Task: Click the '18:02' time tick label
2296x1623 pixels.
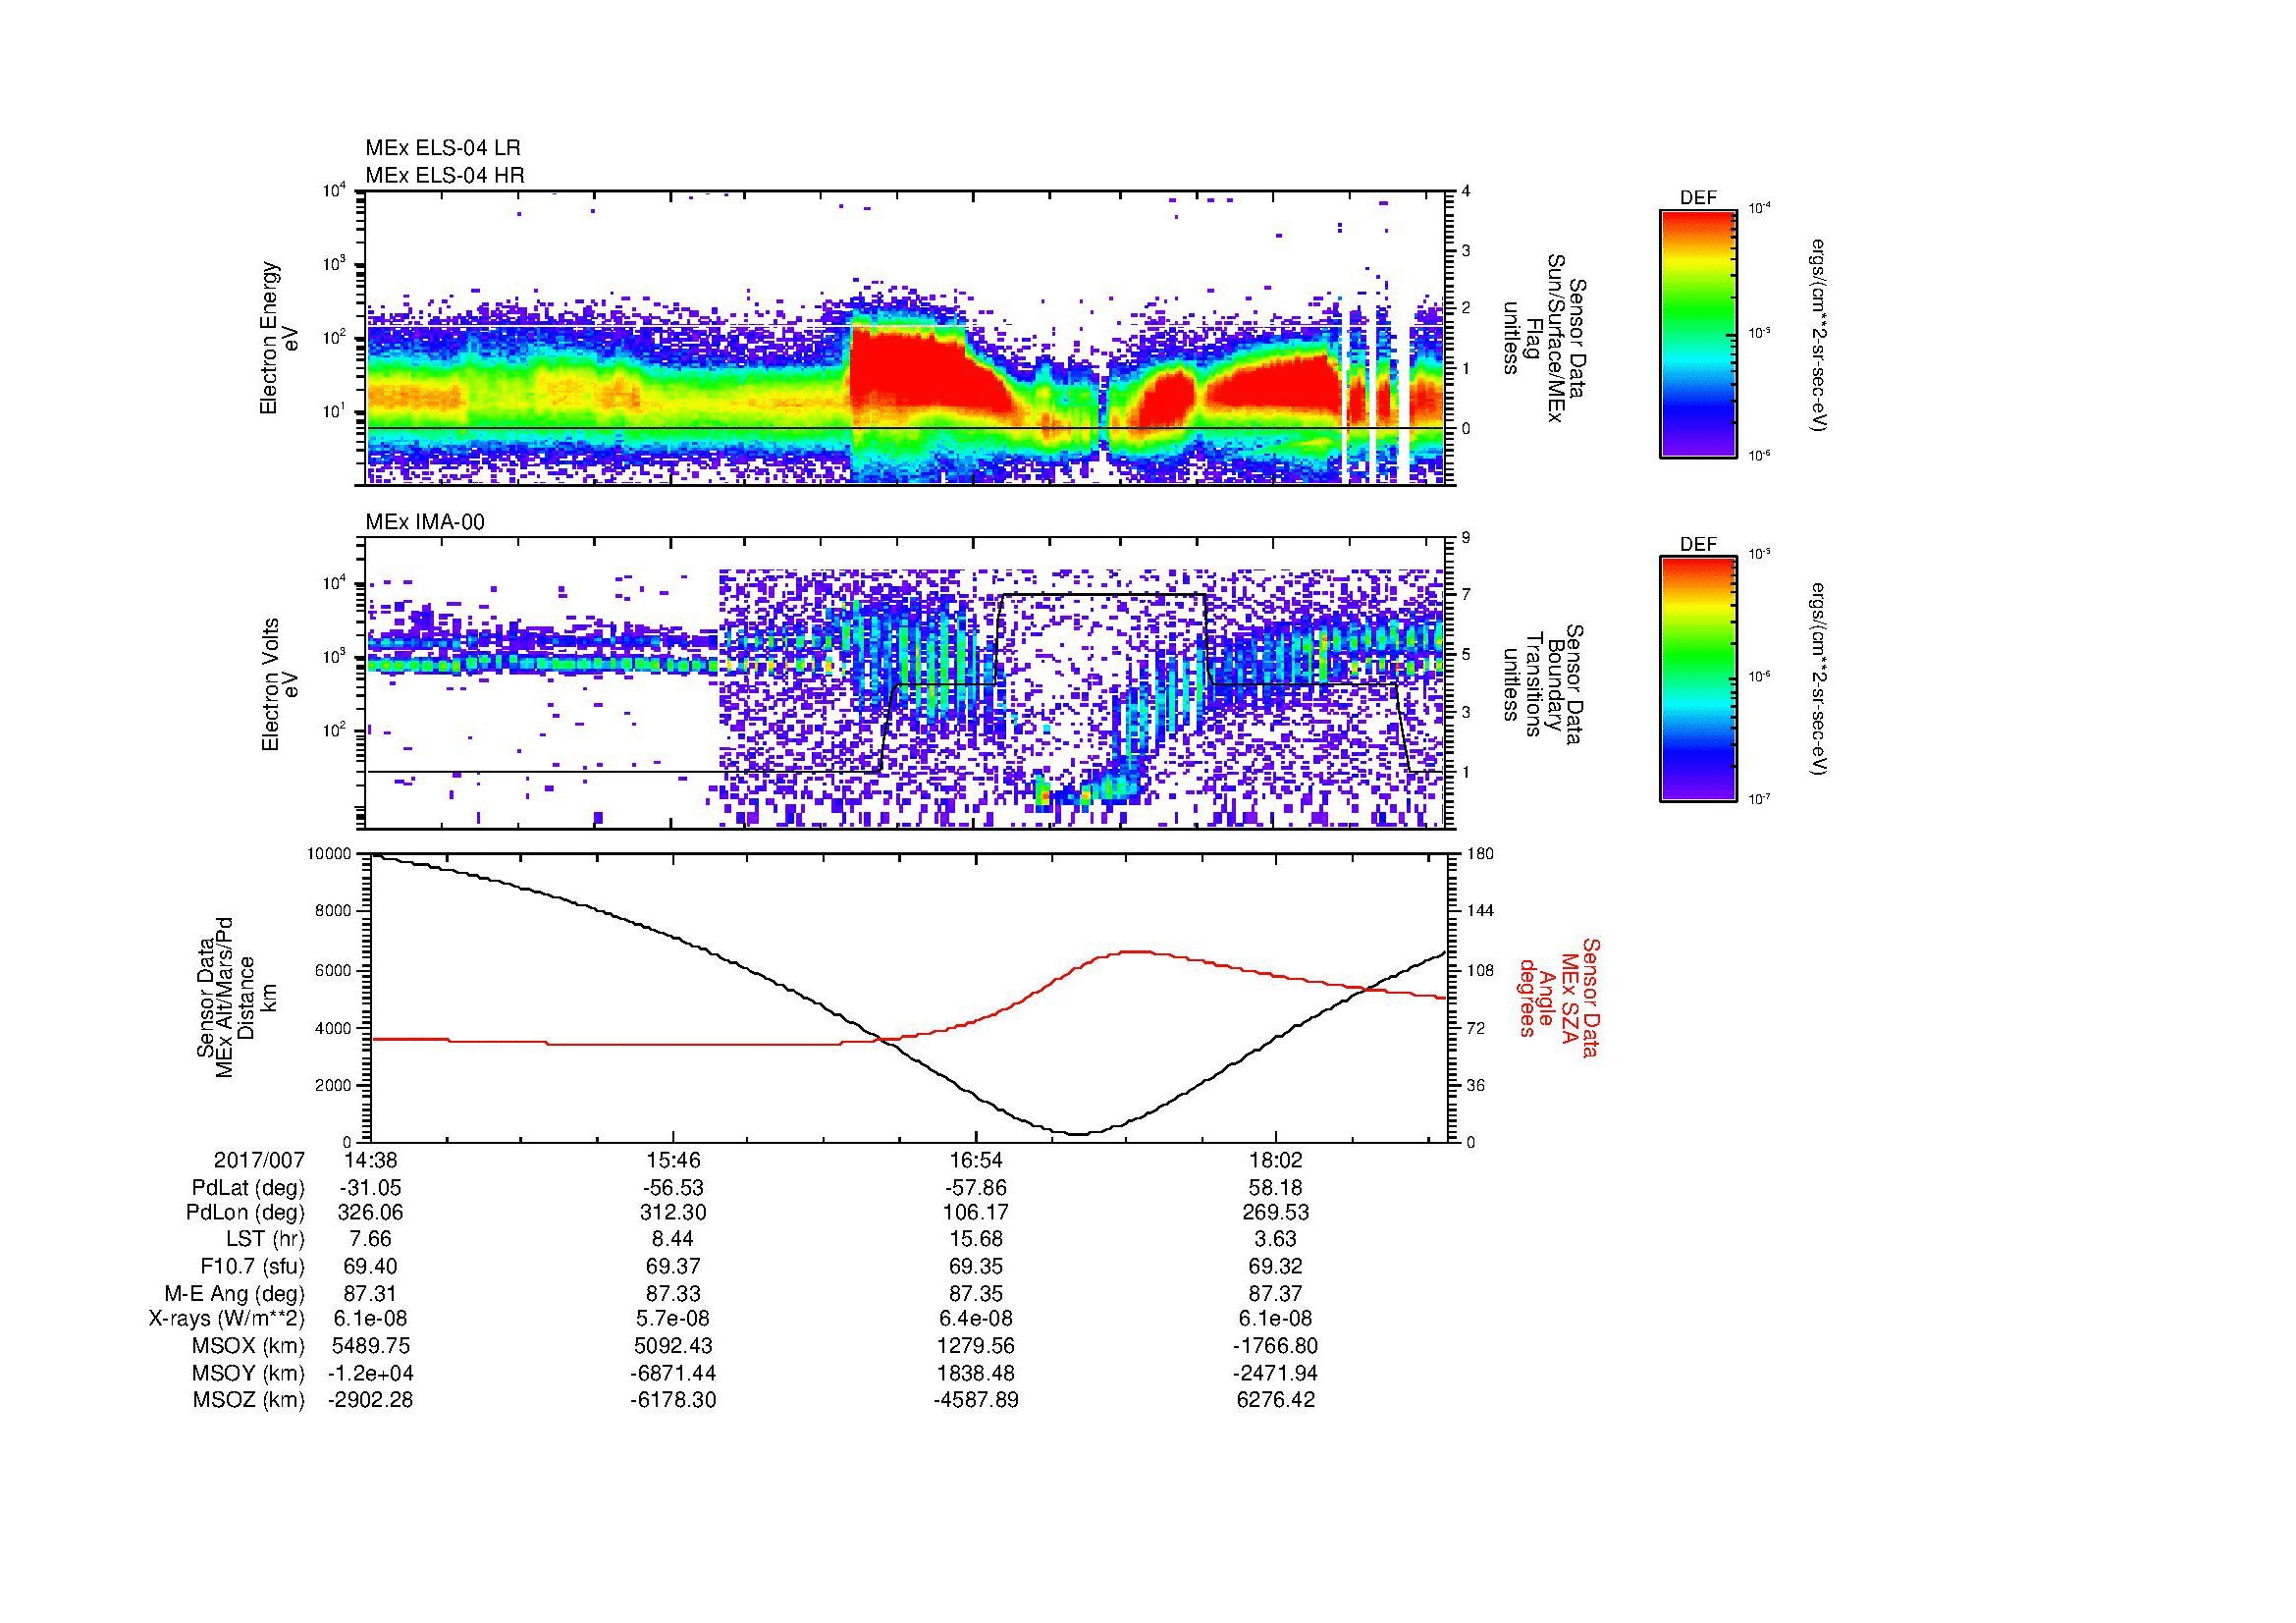Action: (1276, 1160)
